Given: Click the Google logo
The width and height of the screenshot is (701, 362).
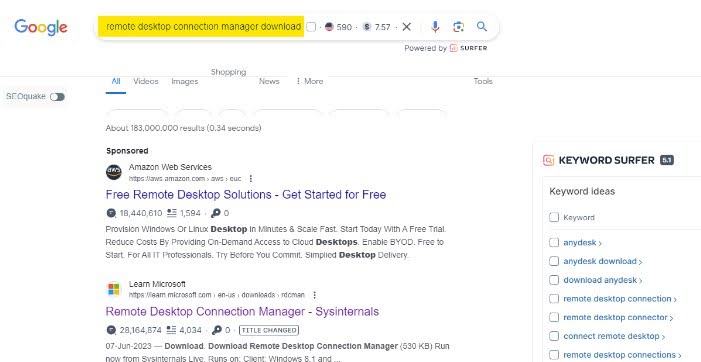Looking at the screenshot, I should (41, 27).
